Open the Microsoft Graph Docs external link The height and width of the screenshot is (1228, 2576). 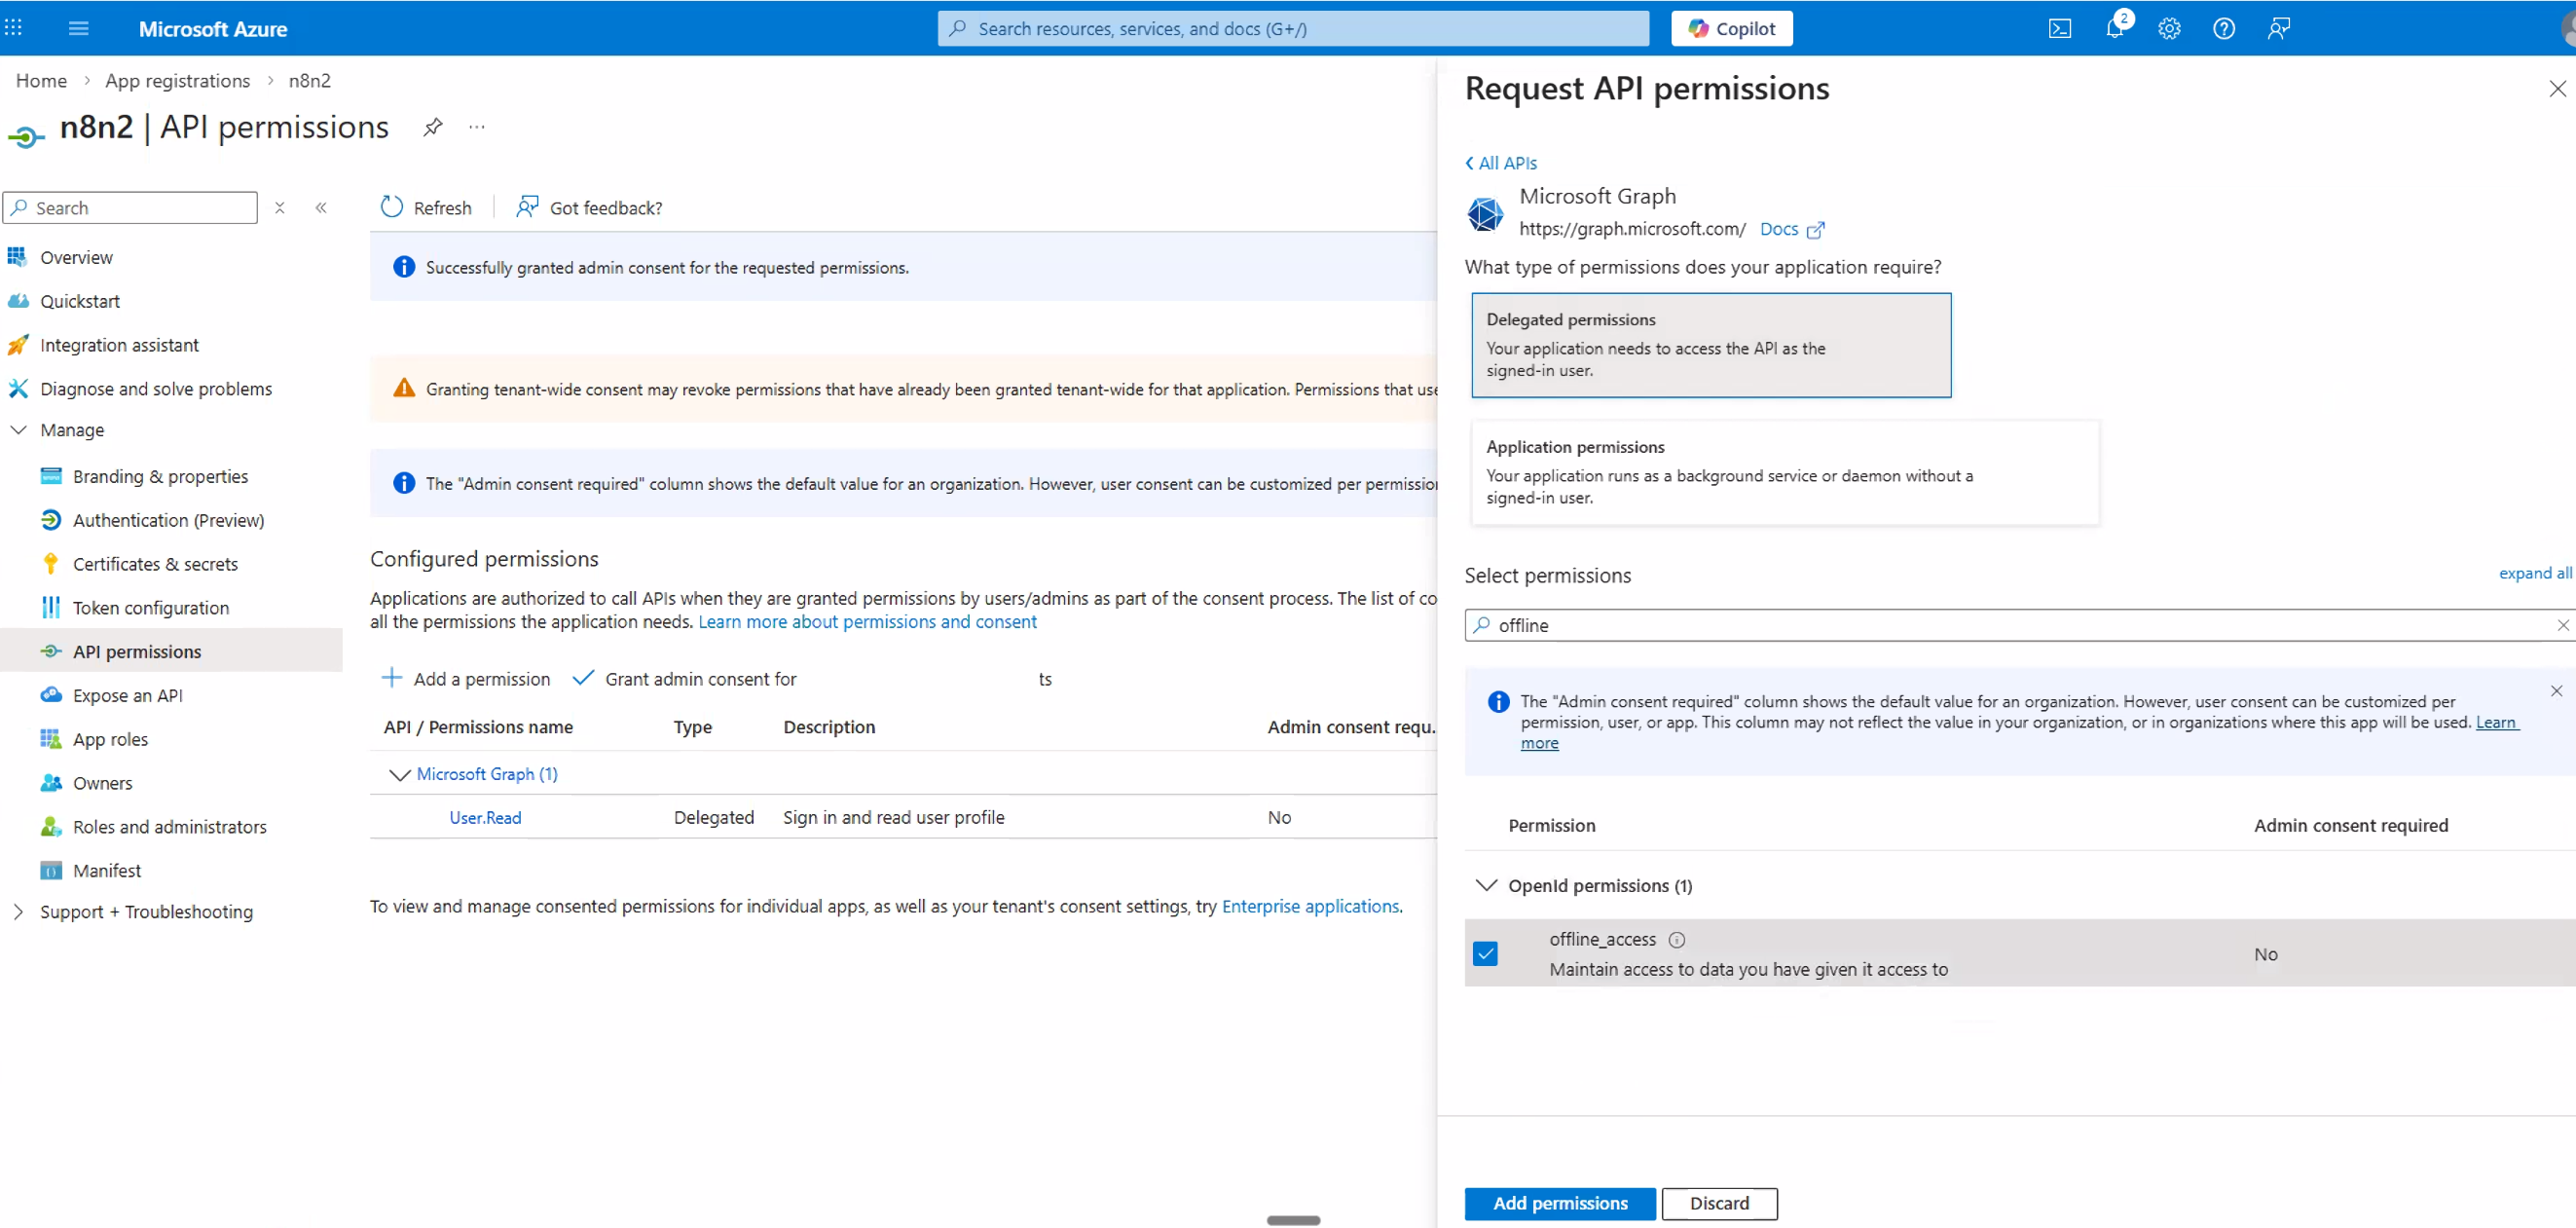(x=1791, y=229)
